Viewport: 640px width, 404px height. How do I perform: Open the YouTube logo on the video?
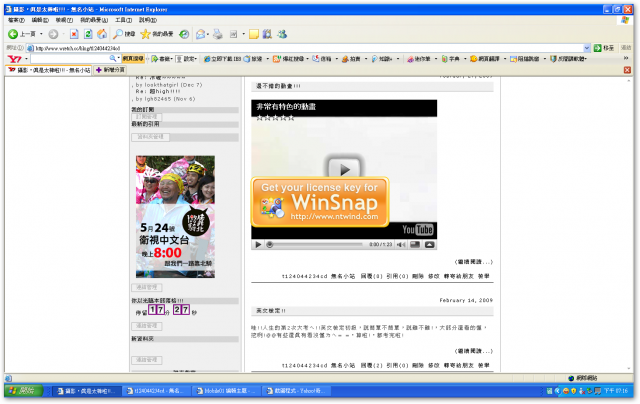417,230
